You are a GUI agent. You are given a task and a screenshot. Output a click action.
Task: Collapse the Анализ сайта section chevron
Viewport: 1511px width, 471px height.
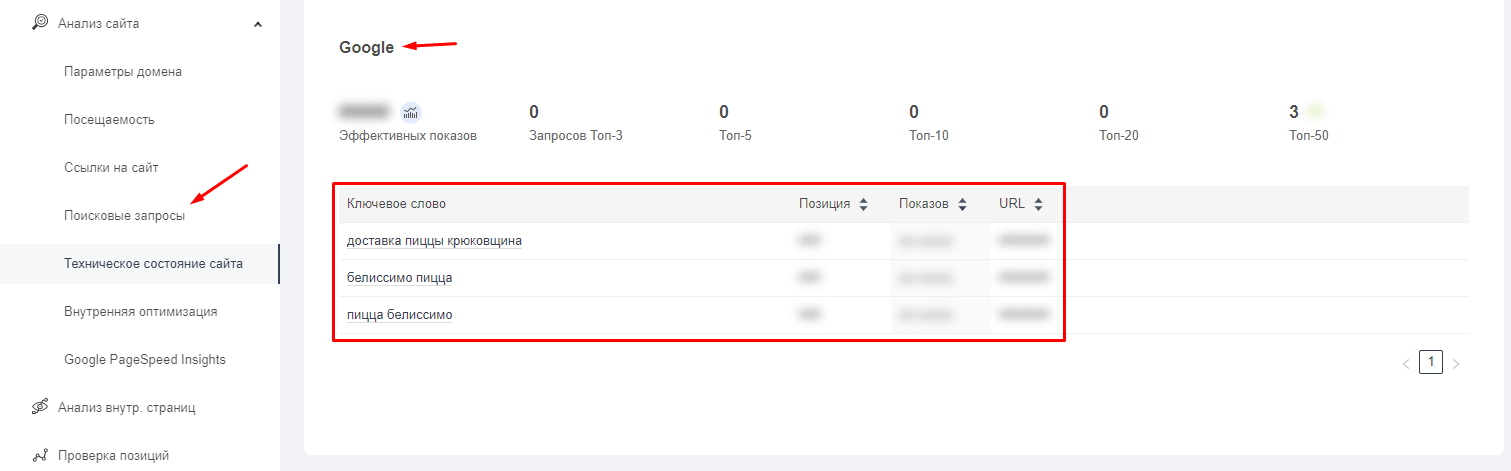pyautogui.click(x=258, y=24)
